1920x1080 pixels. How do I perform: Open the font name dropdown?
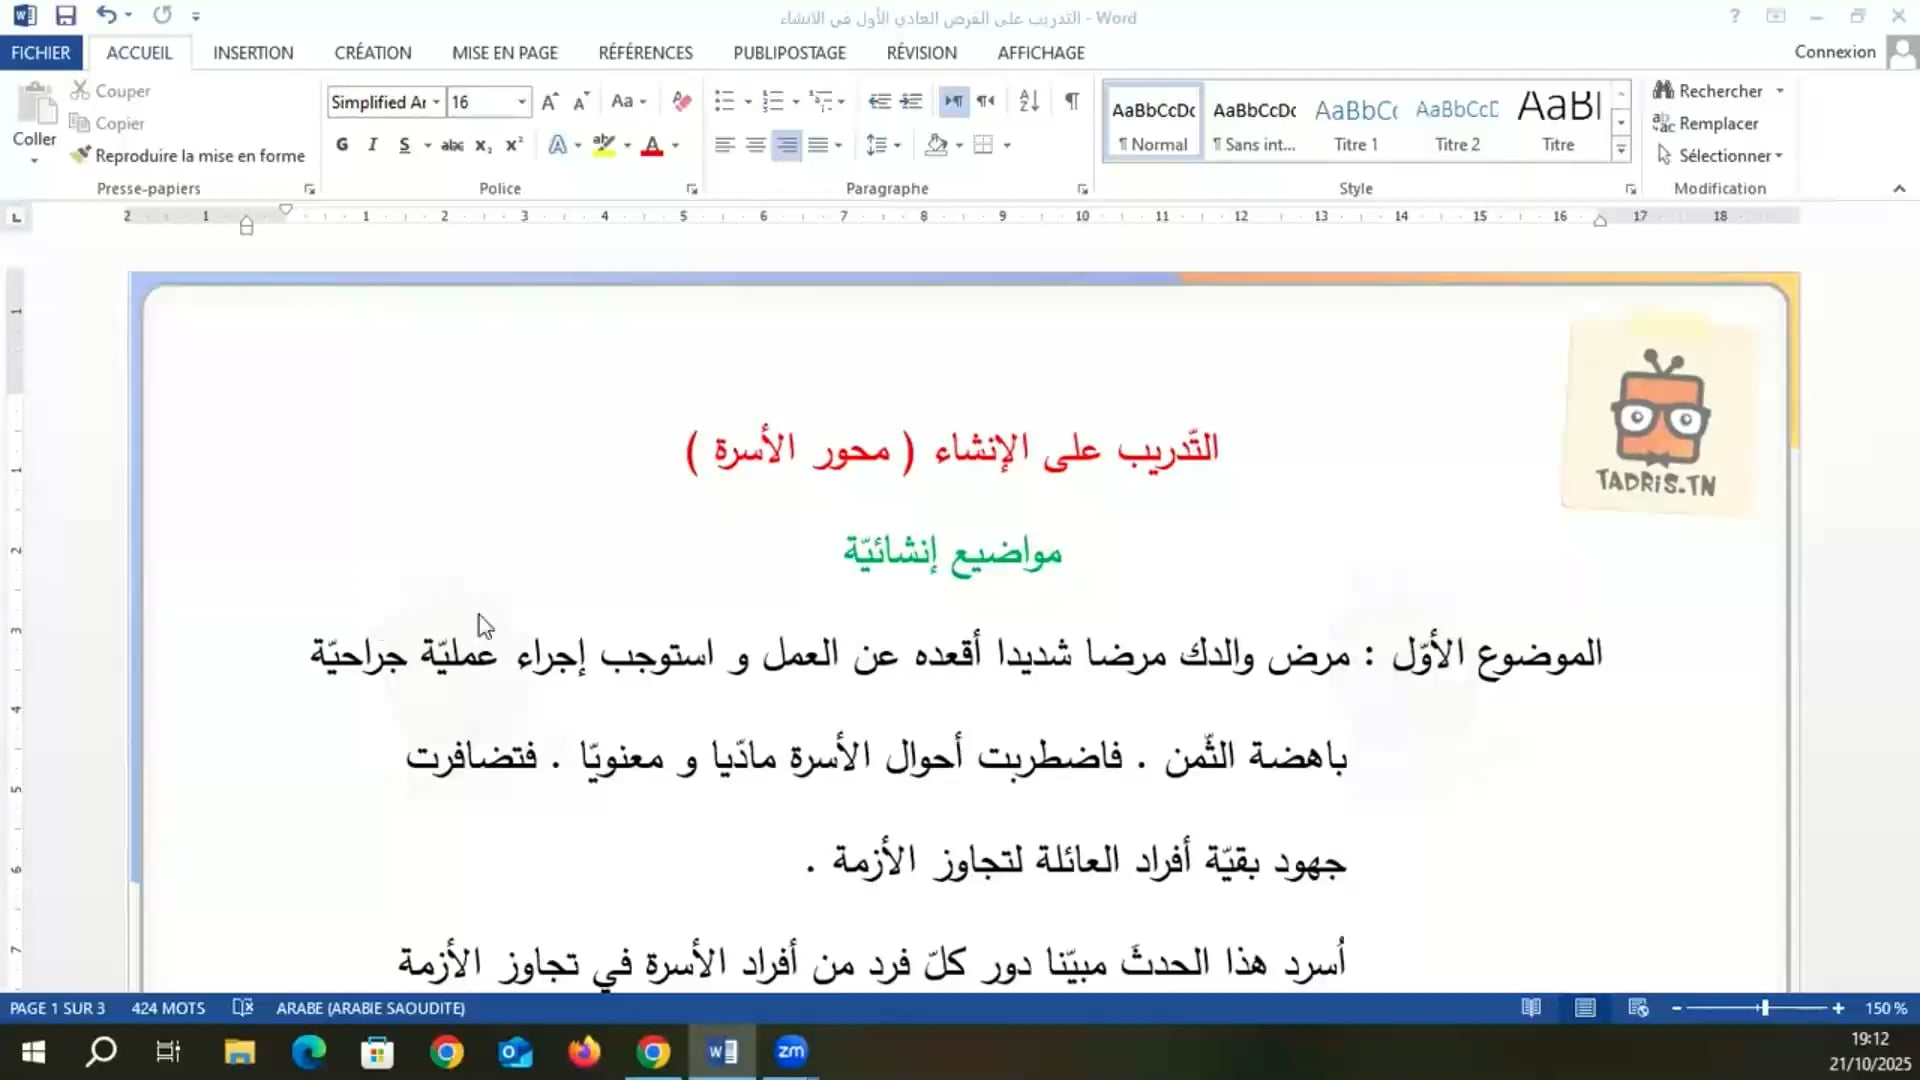(436, 102)
